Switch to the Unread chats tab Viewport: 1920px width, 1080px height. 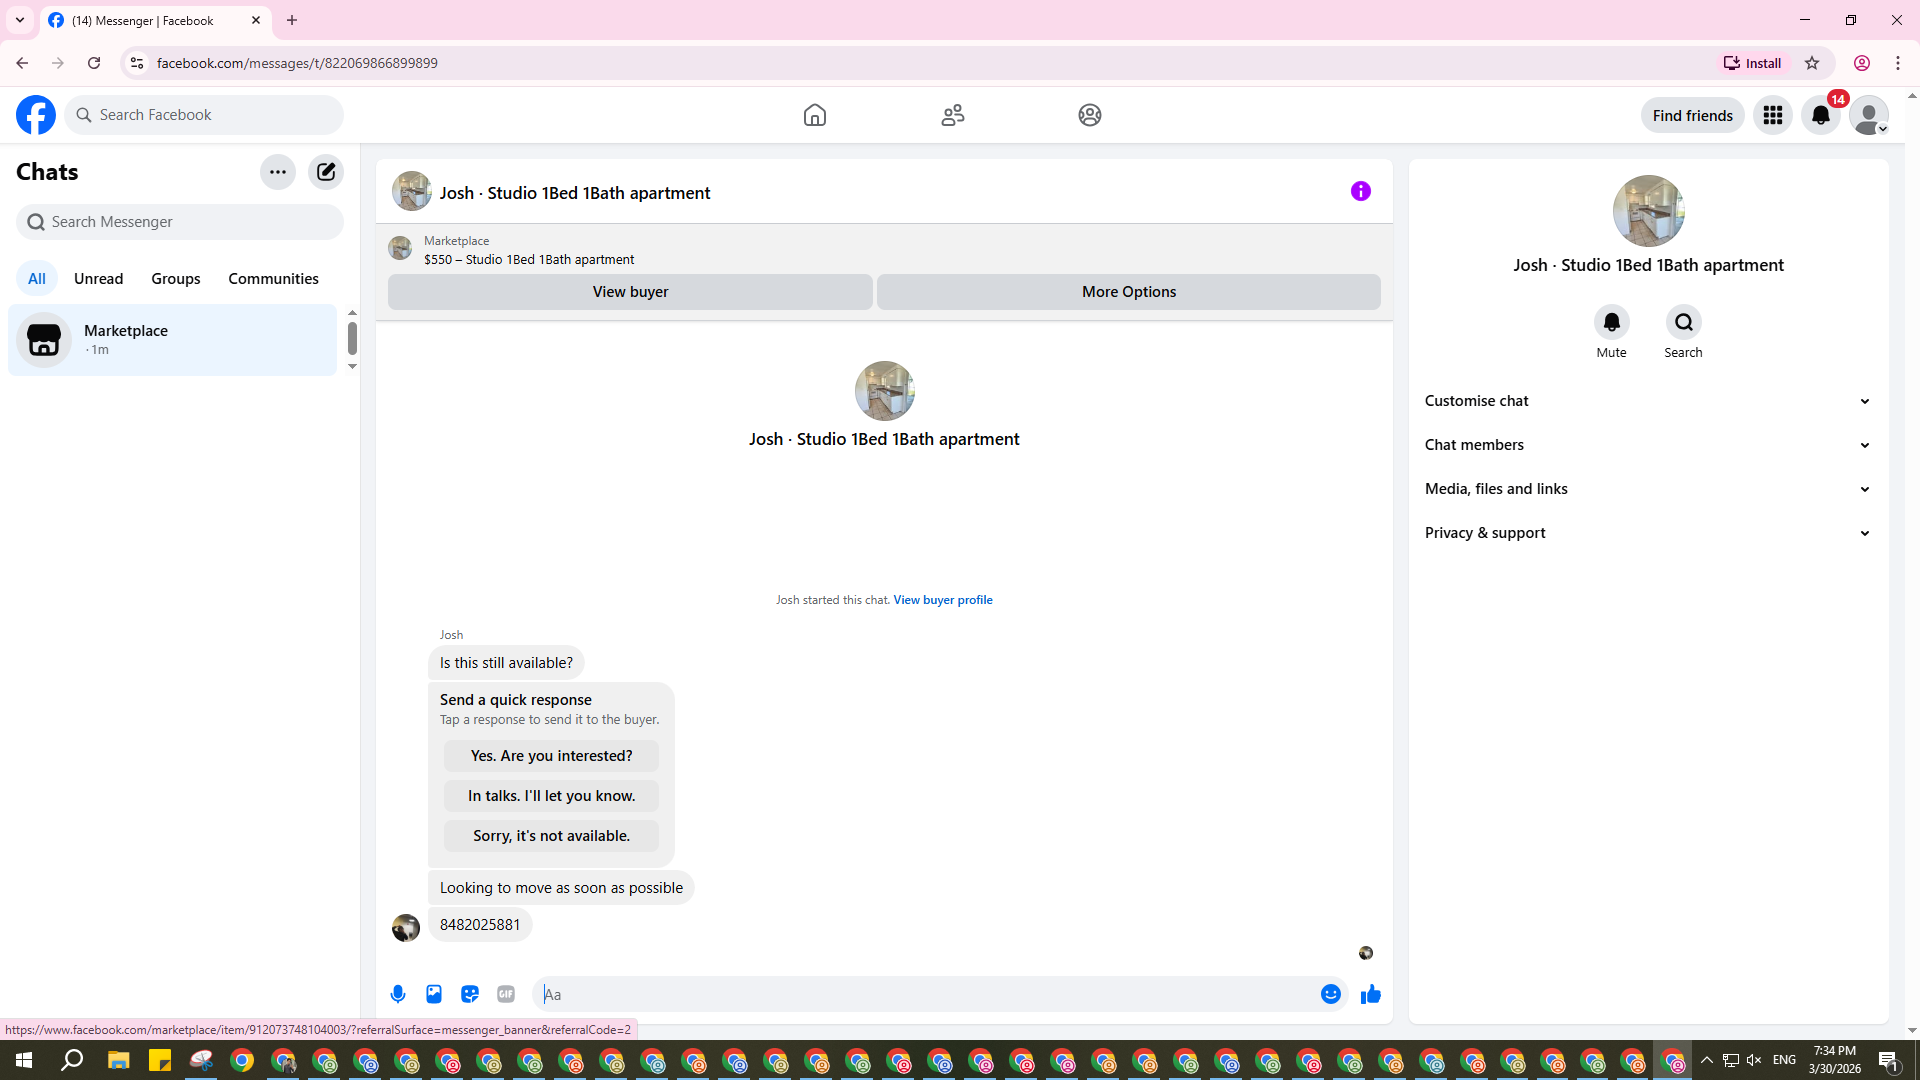point(98,279)
